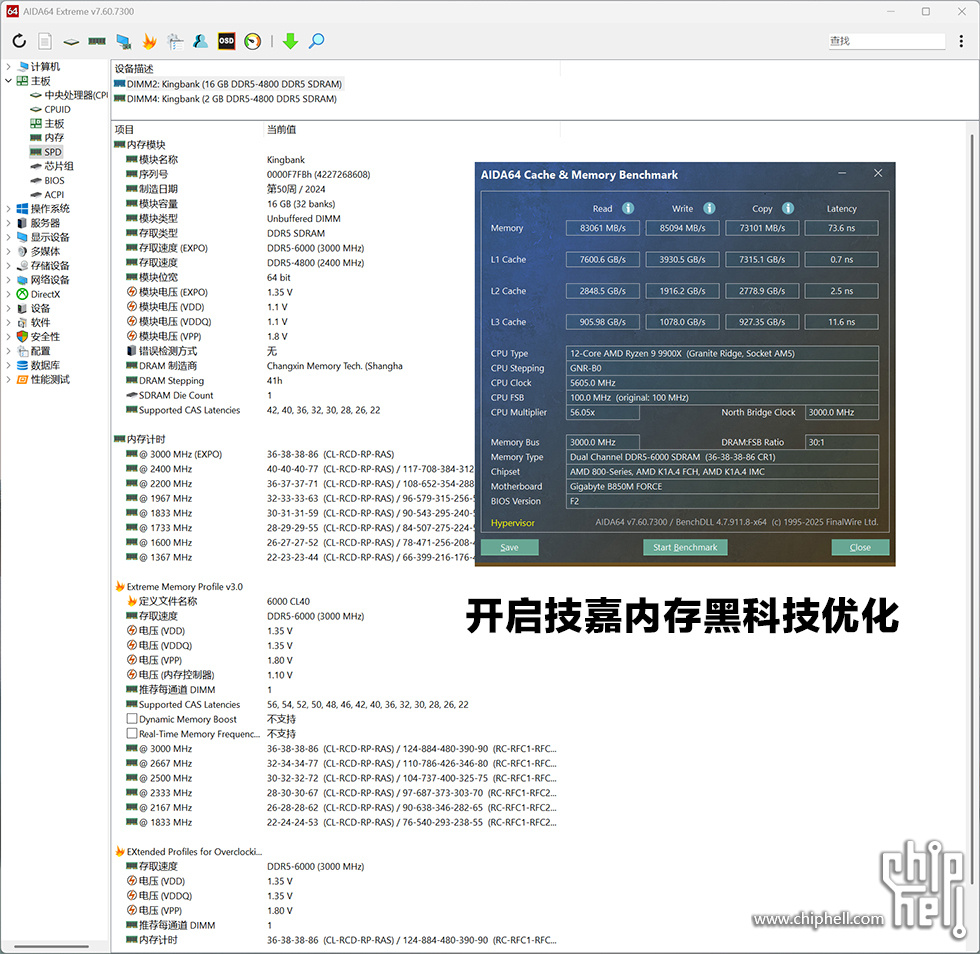Open the three-dot menu in toolbar
The height and width of the screenshot is (954, 980).
(961, 41)
